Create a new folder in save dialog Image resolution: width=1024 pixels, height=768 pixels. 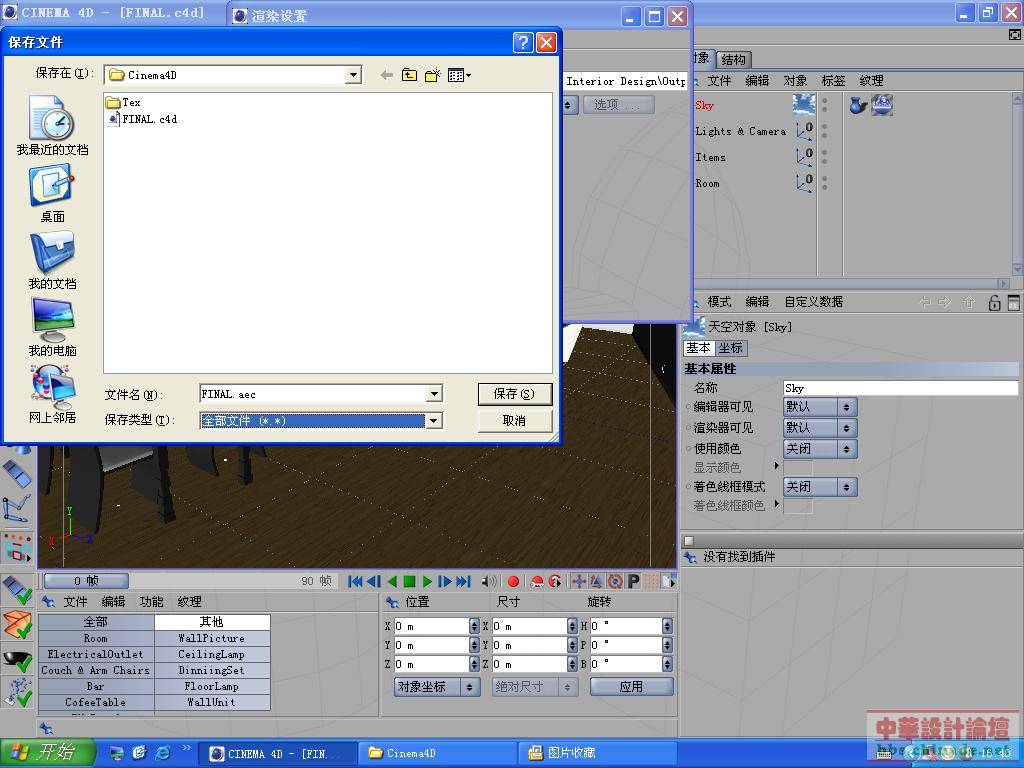(432, 75)
